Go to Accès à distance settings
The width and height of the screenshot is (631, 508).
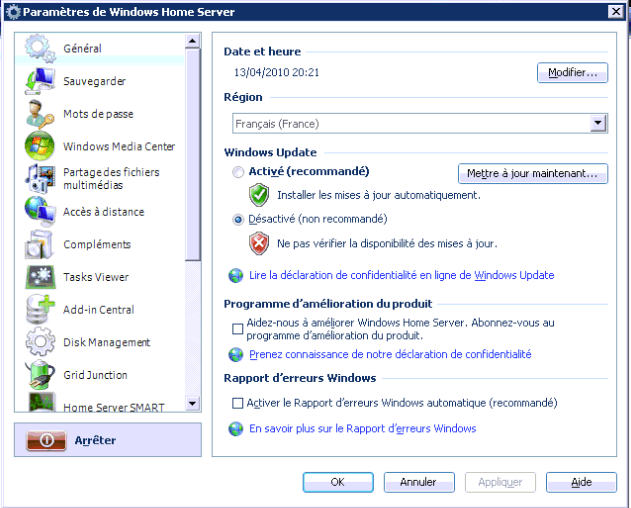click(100, 211)
